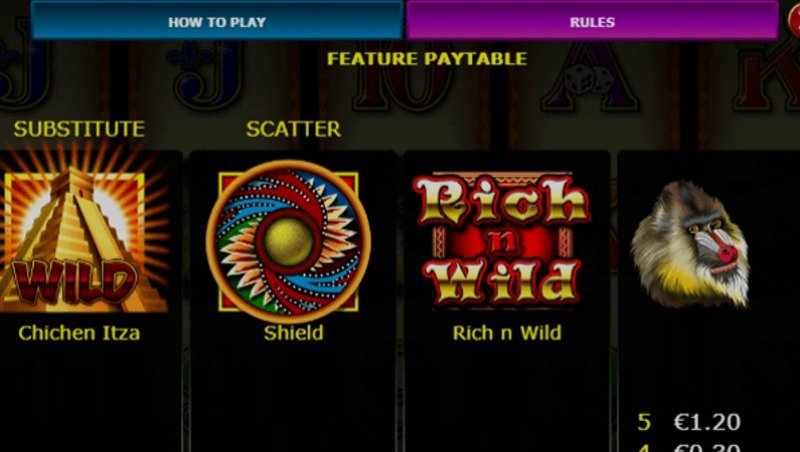This screenshot has width=800, height=452.
Task: Click the FEATURE PAYTABLE heading
Action: coord(427,59)
